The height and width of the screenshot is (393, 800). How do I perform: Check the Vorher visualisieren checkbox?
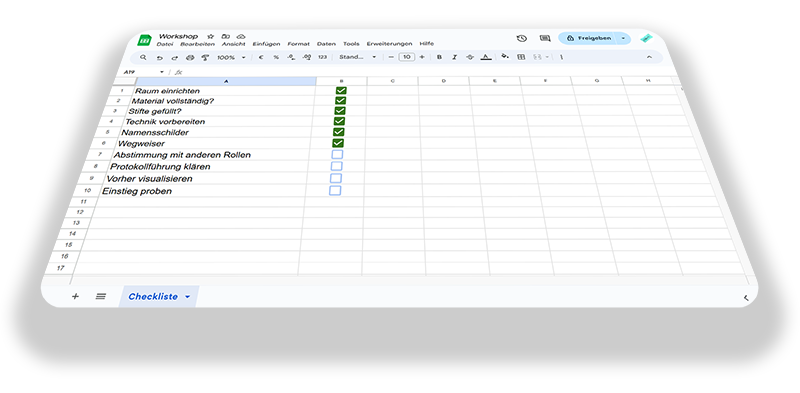[x=336, y=178]
